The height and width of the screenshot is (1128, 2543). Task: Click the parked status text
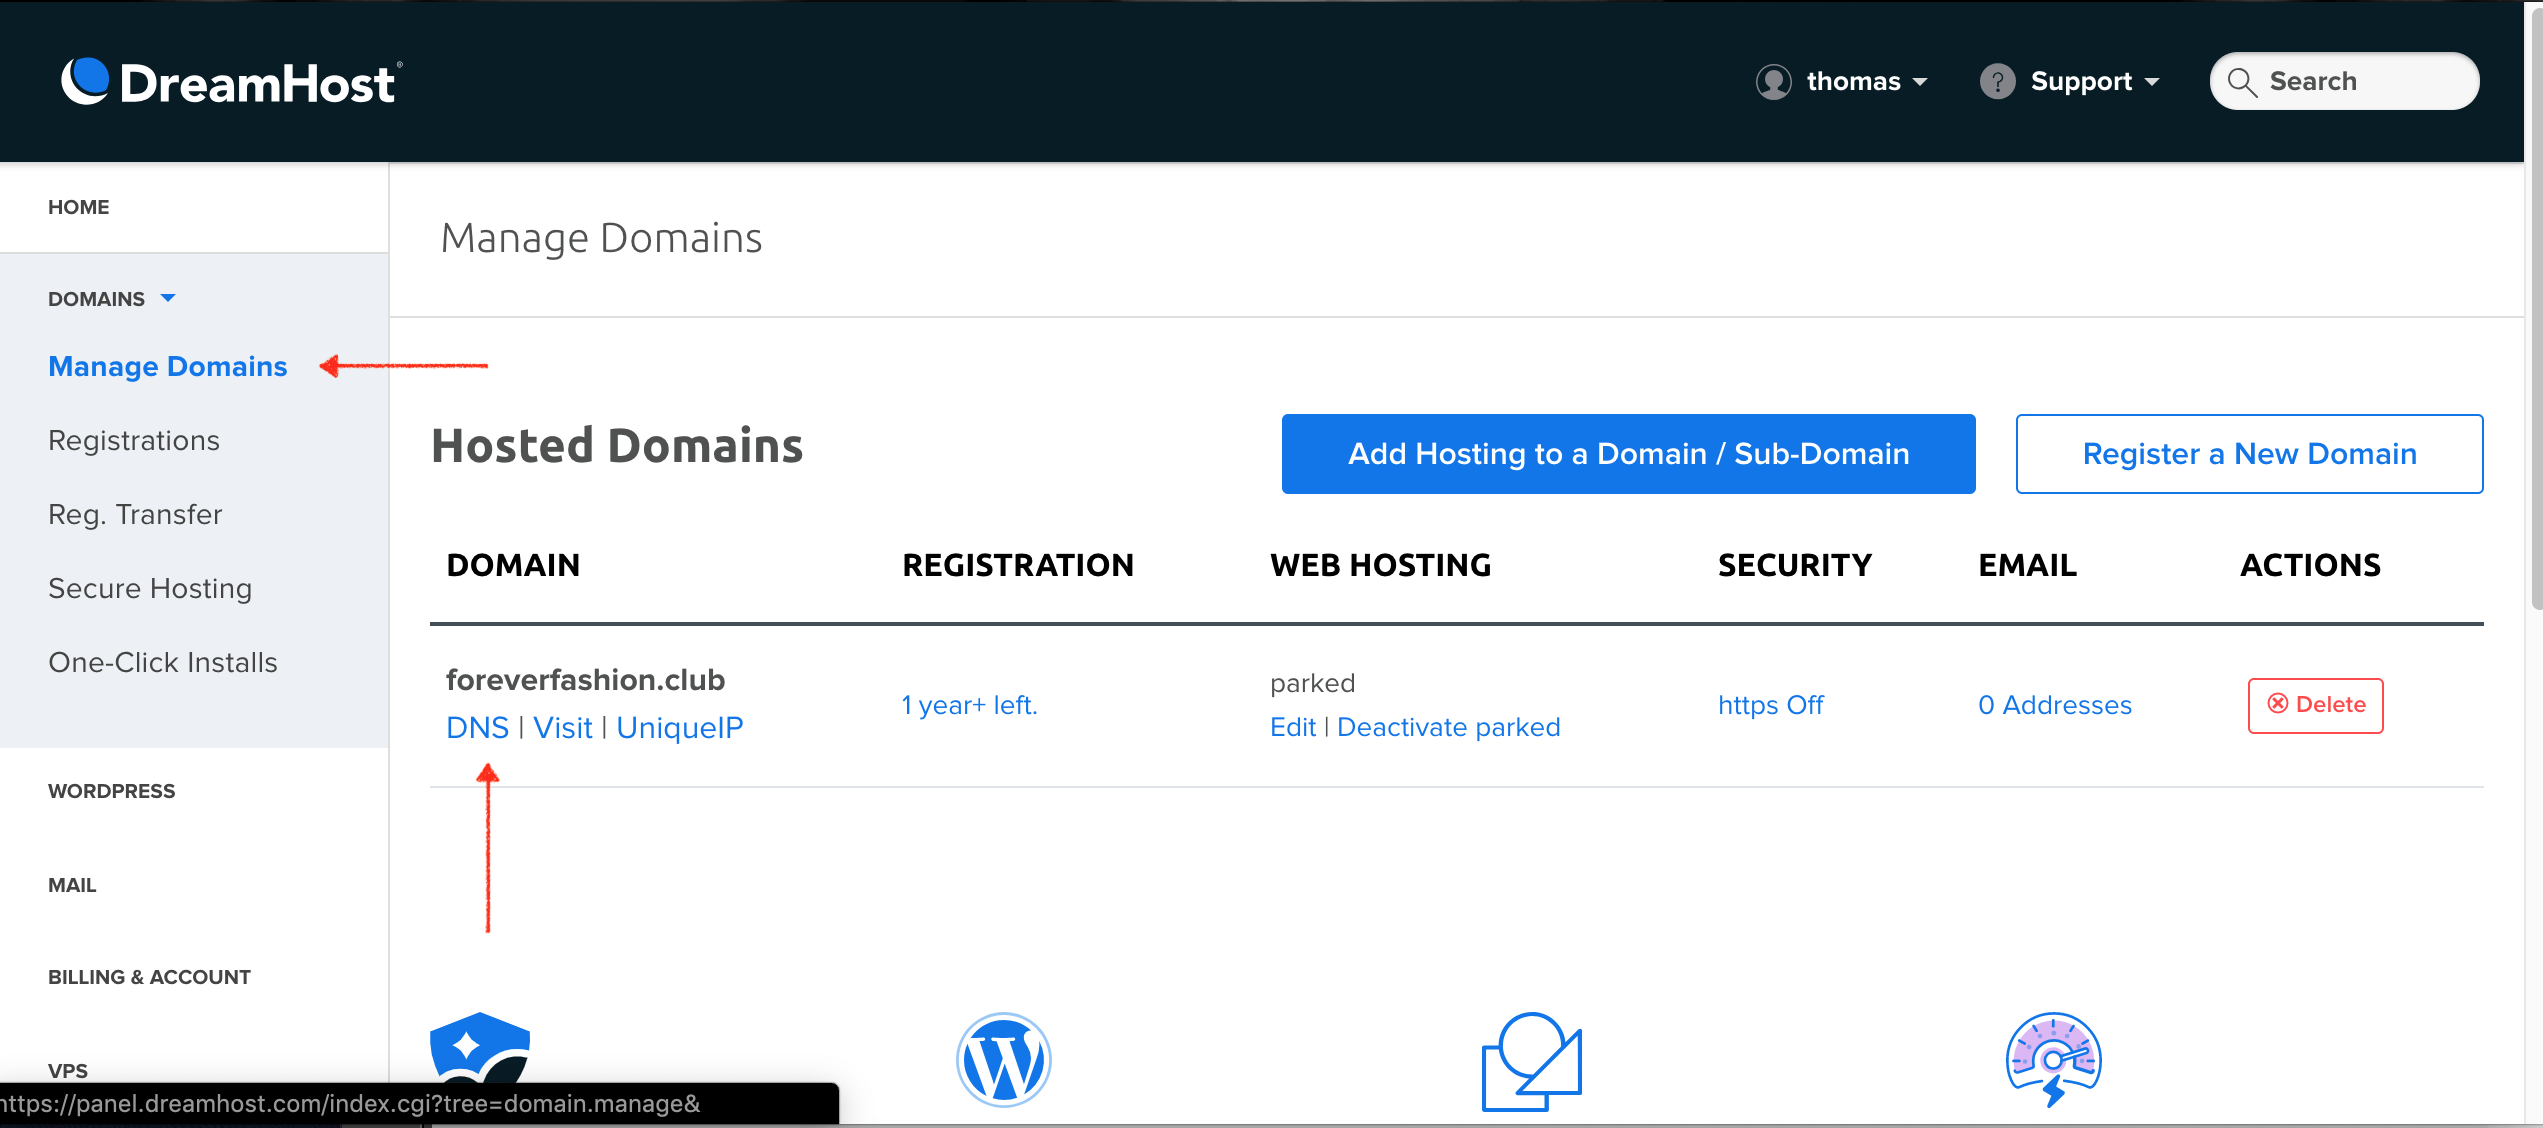point(1312,684)
